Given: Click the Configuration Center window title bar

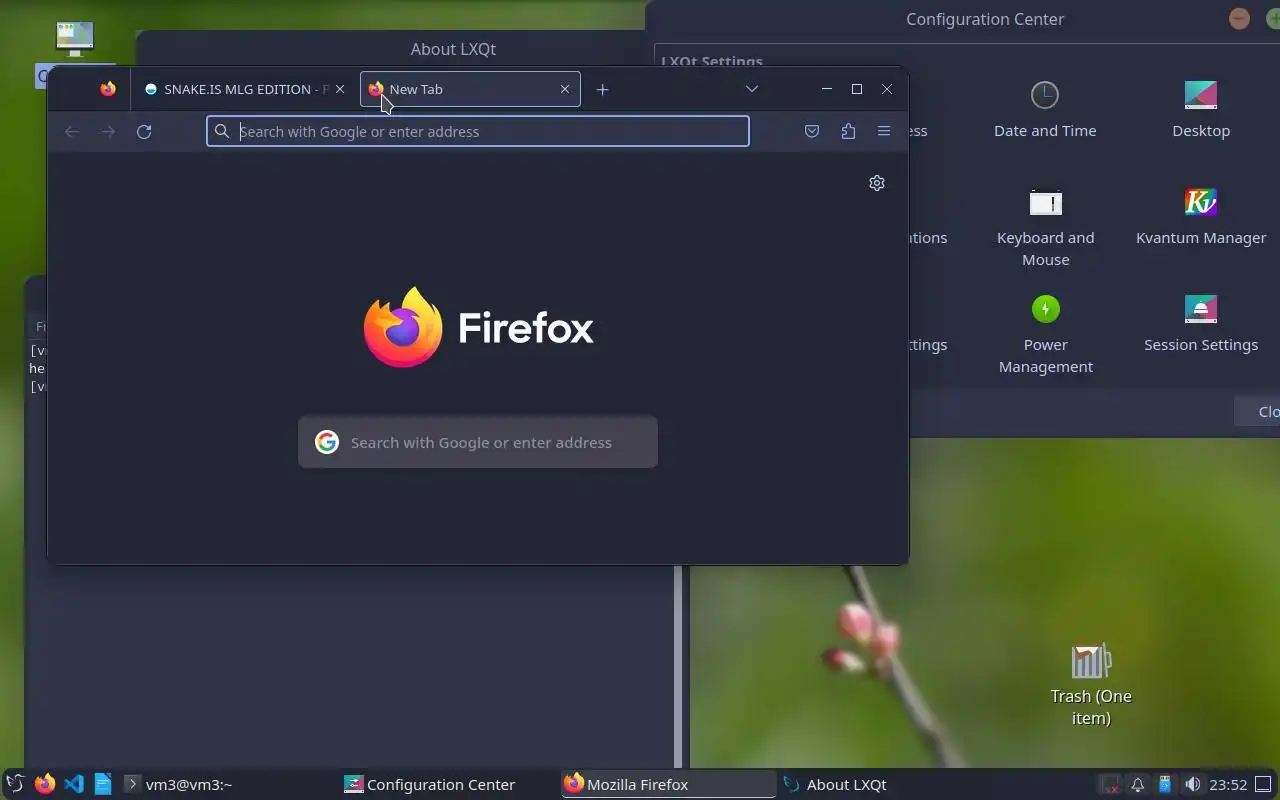Looking at the screenshot, I should coord(985,19).
